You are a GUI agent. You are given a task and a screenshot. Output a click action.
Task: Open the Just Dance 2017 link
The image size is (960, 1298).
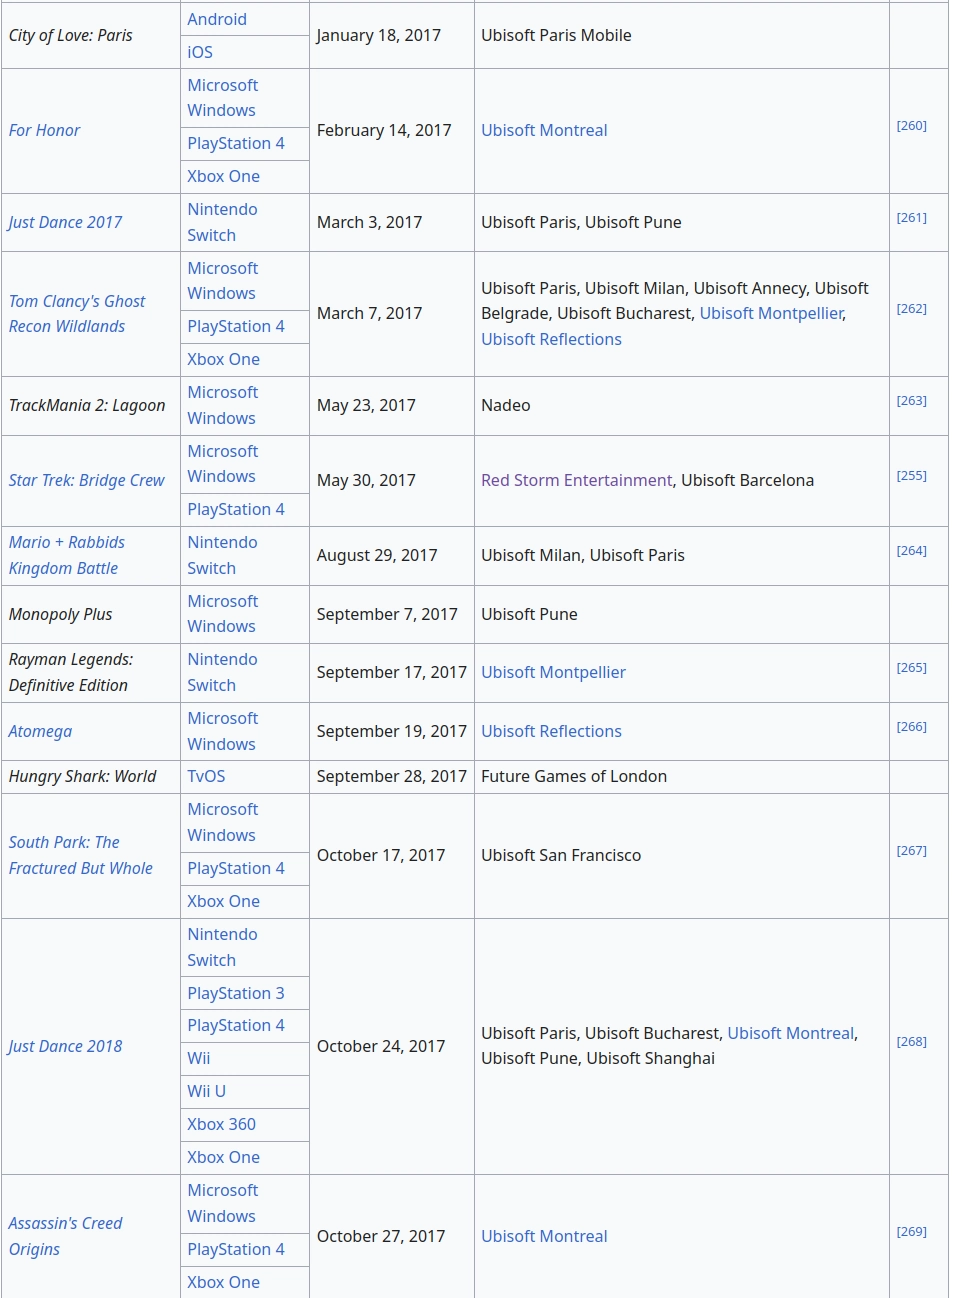[x=65, y=222]
